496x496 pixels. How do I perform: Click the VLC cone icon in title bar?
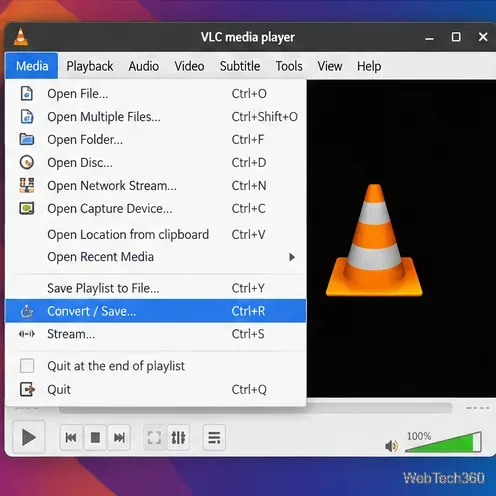(x=21, y=37)
